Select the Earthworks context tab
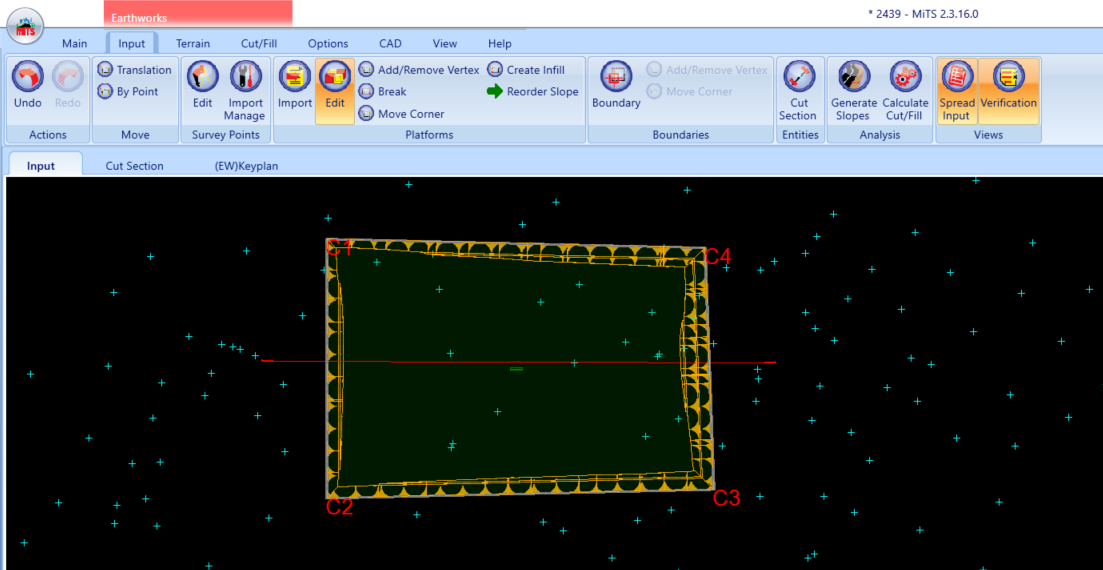Image resolution: width=1103 pixels, height=570 pixels. (198, 15)
